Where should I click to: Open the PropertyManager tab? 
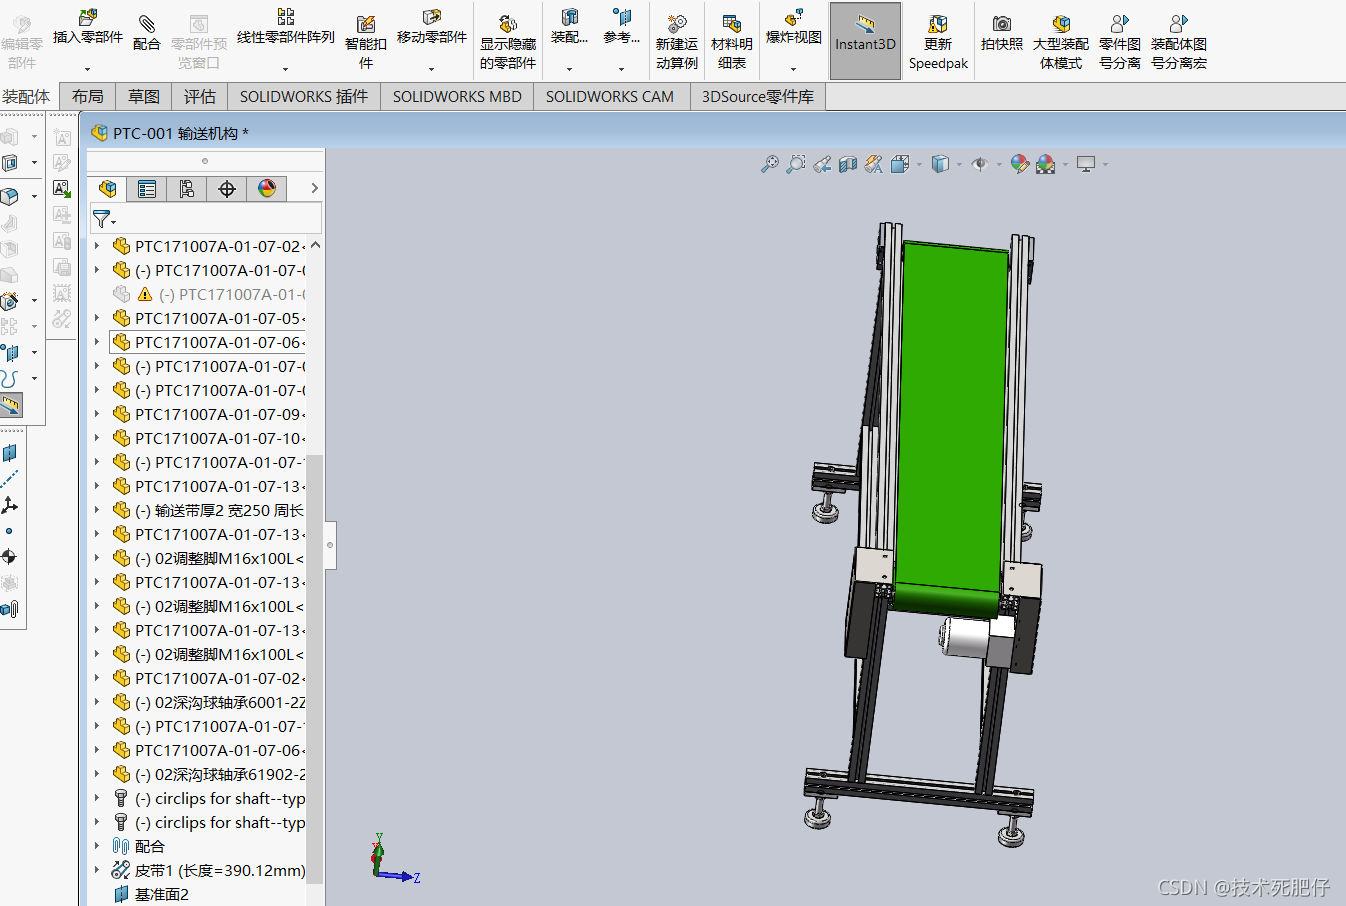click(147, 189)
